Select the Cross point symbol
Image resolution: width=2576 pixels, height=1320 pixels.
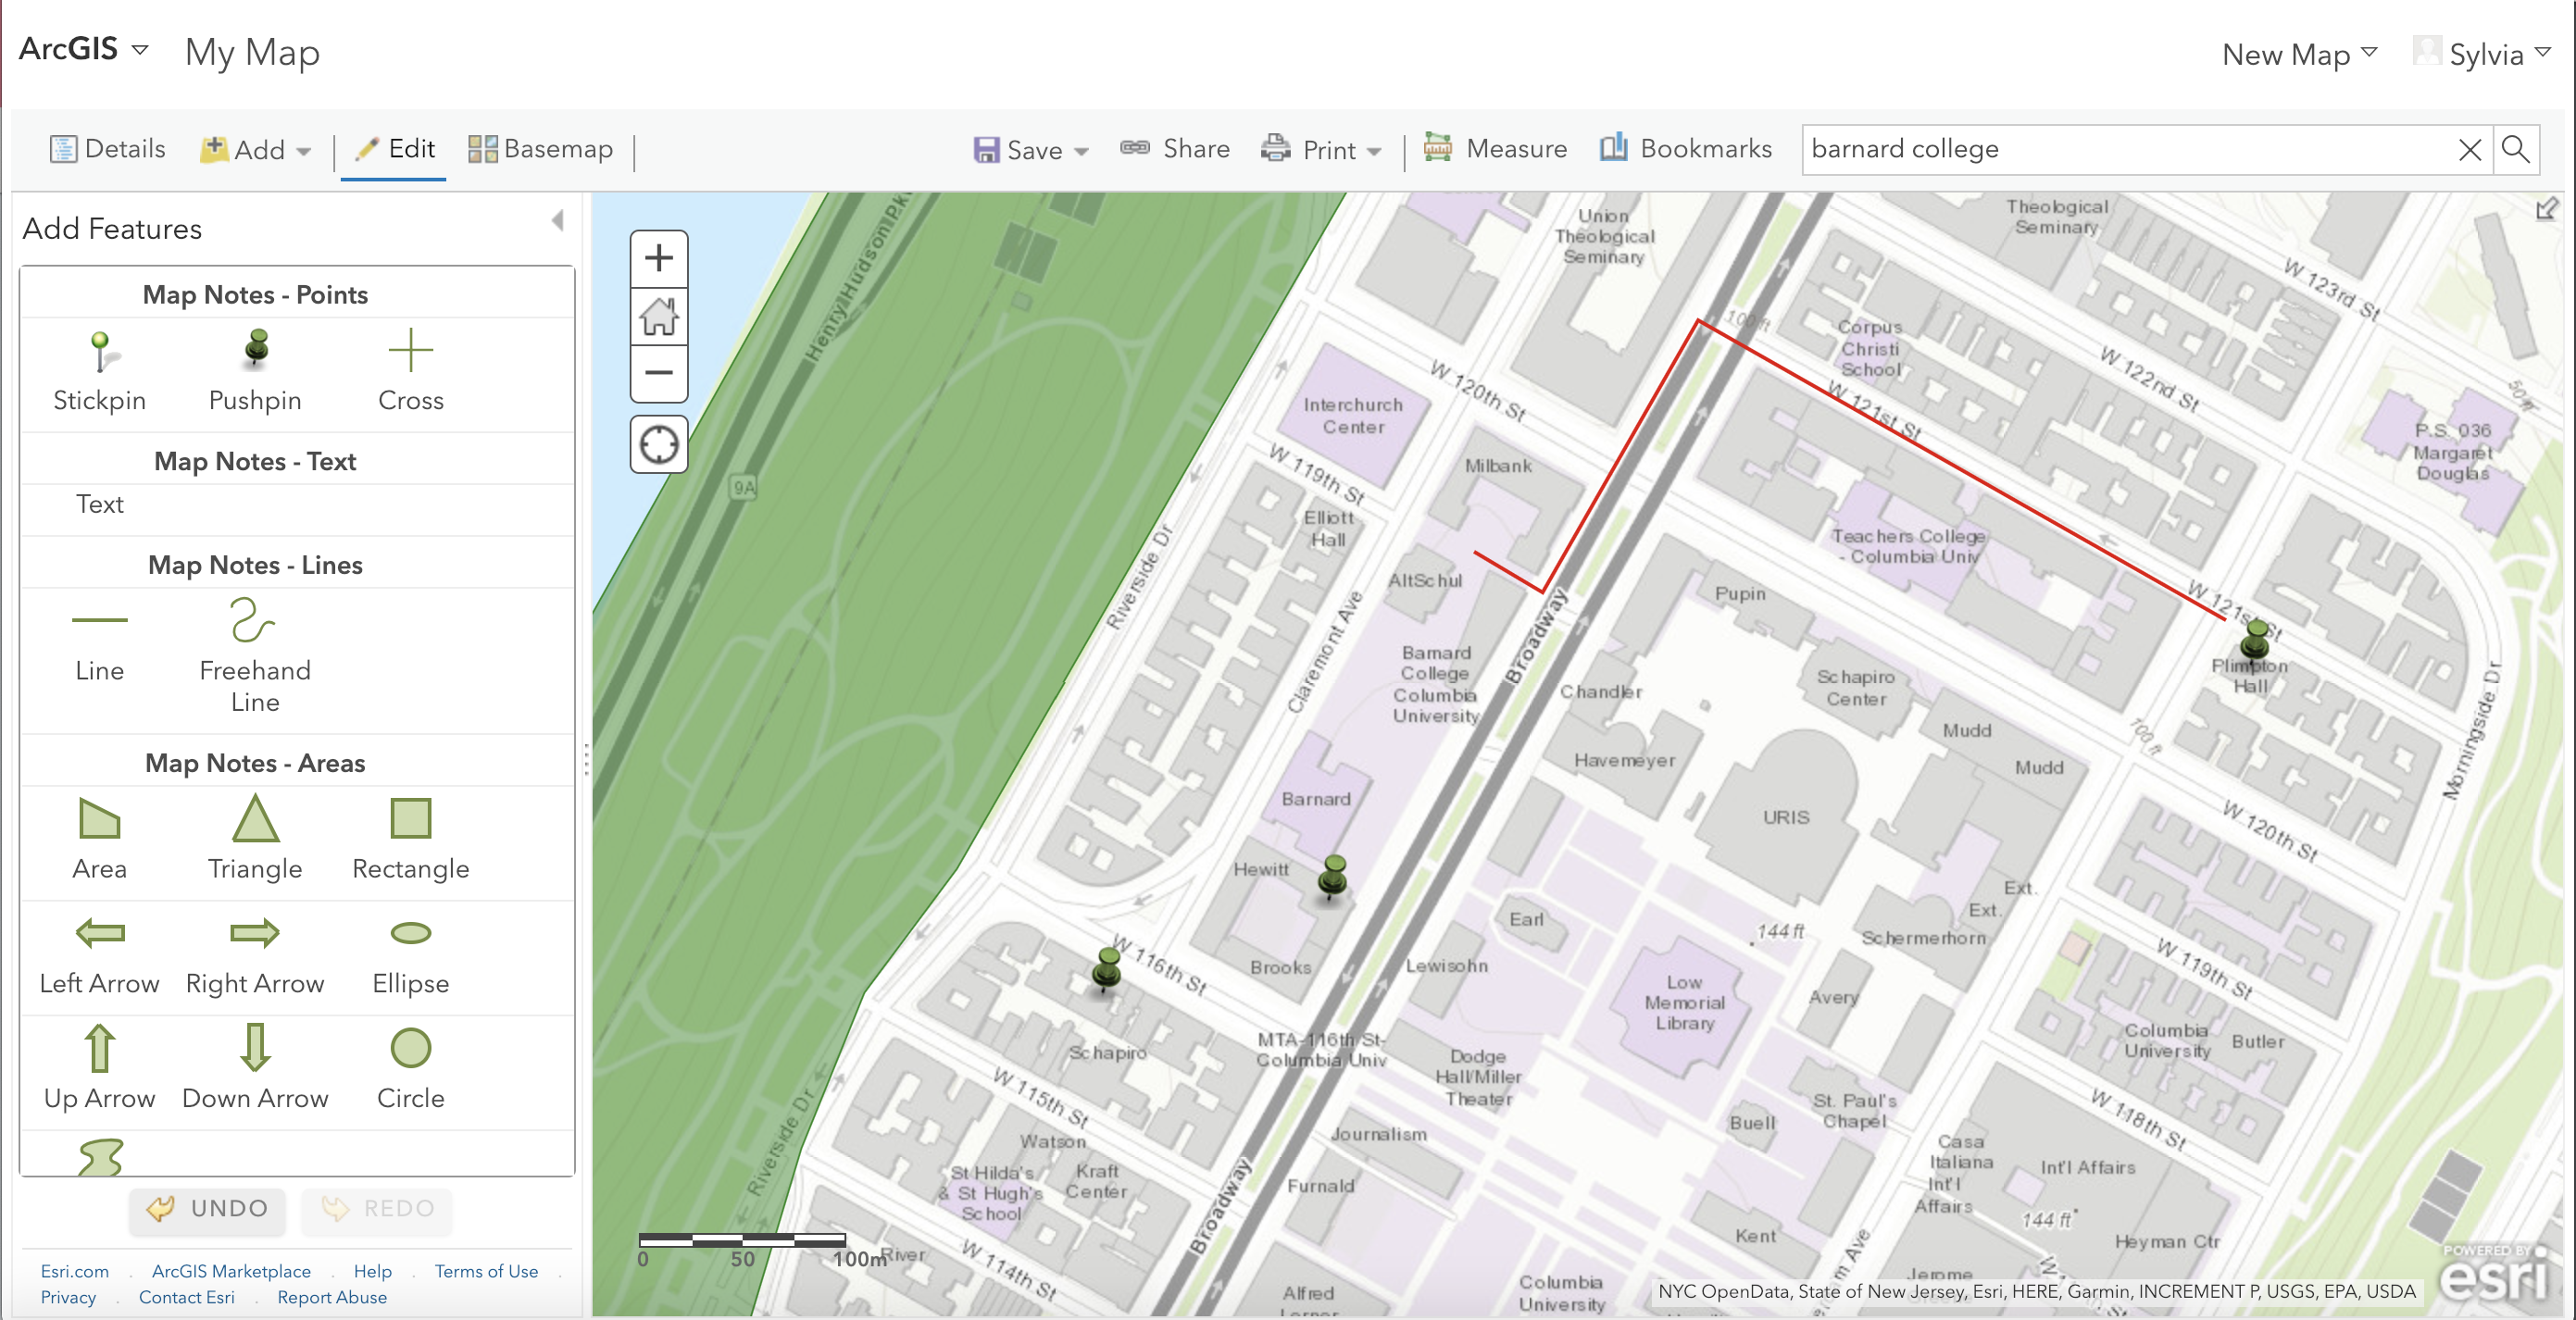410,371
